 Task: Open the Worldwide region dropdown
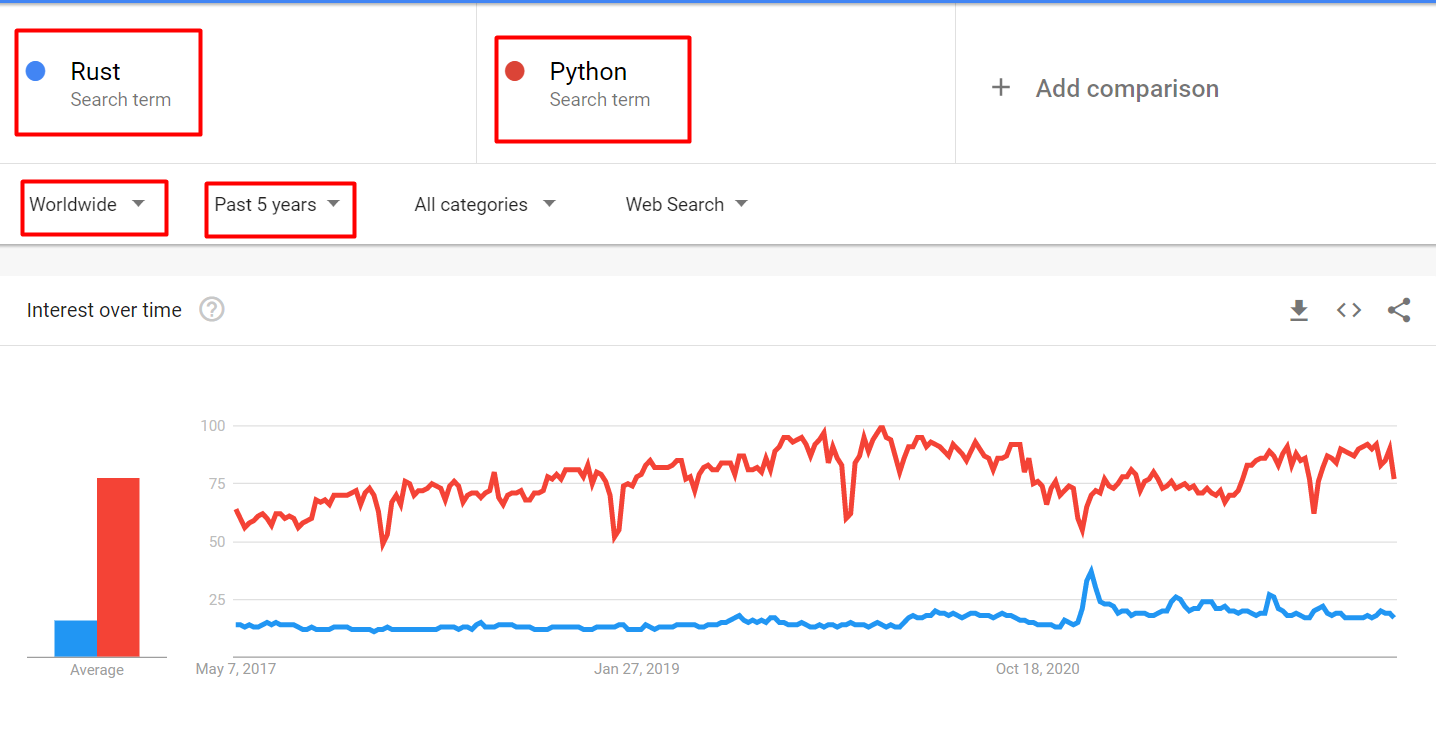87,205
